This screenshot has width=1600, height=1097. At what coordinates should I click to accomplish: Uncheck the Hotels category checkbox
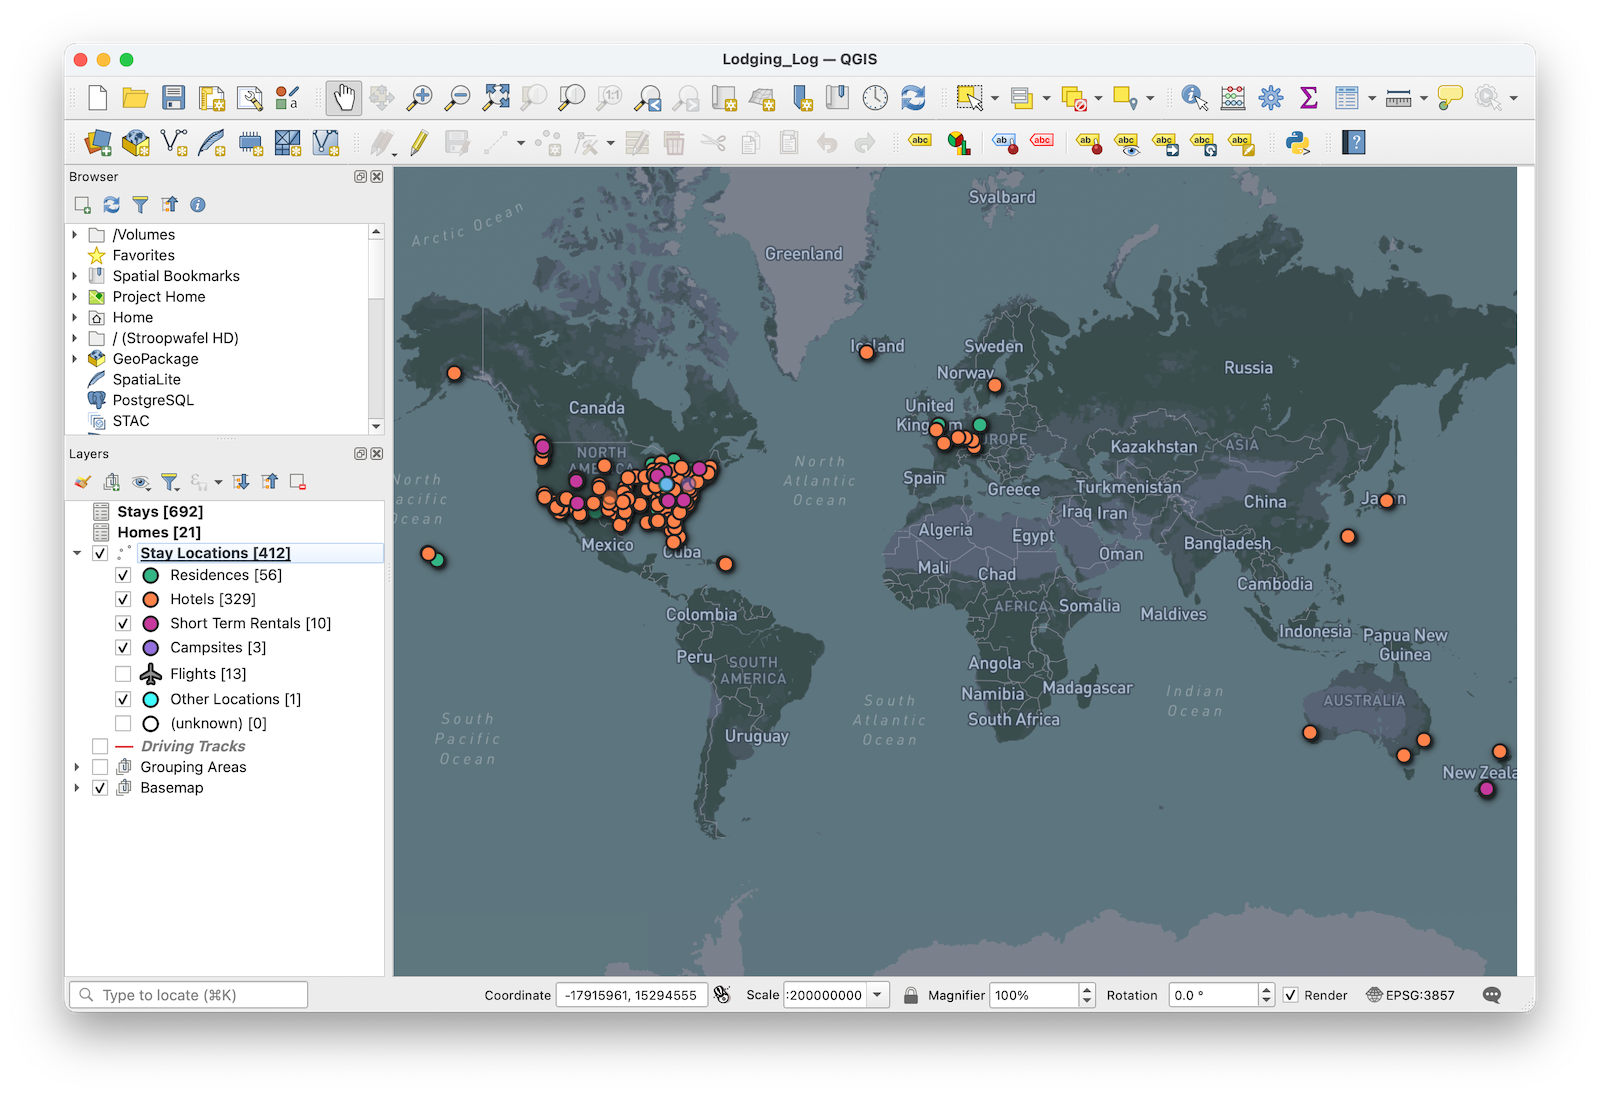pos(123,599)
